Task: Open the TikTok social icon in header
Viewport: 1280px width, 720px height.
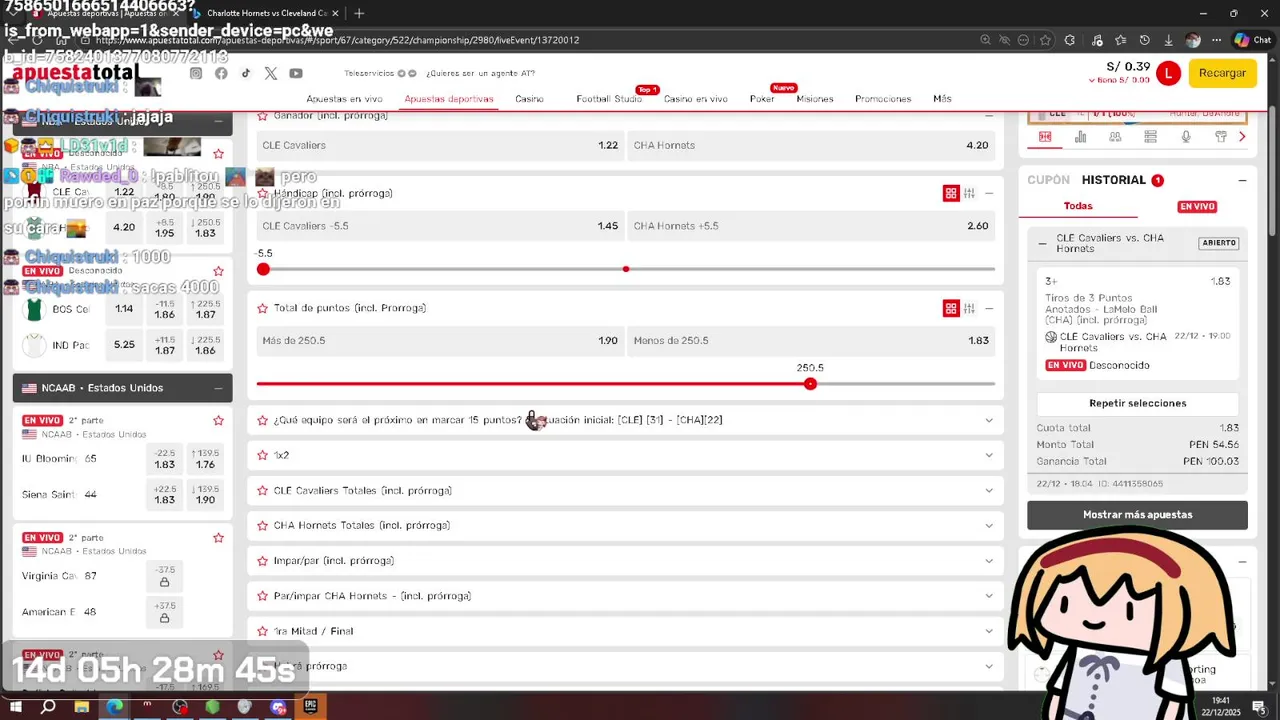Action: pos(246,73)
